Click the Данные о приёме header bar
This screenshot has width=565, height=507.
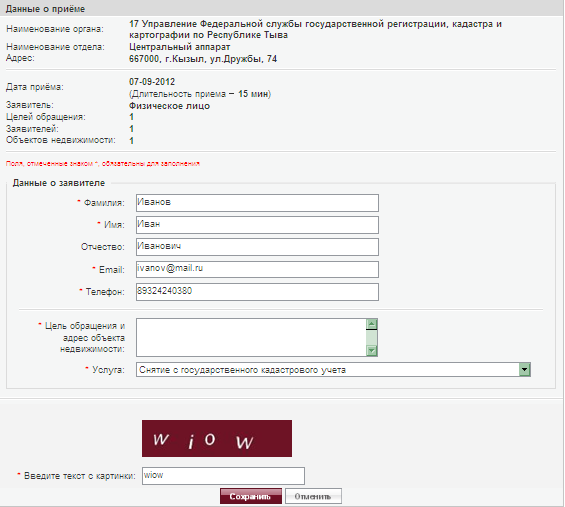coord(282,8)
